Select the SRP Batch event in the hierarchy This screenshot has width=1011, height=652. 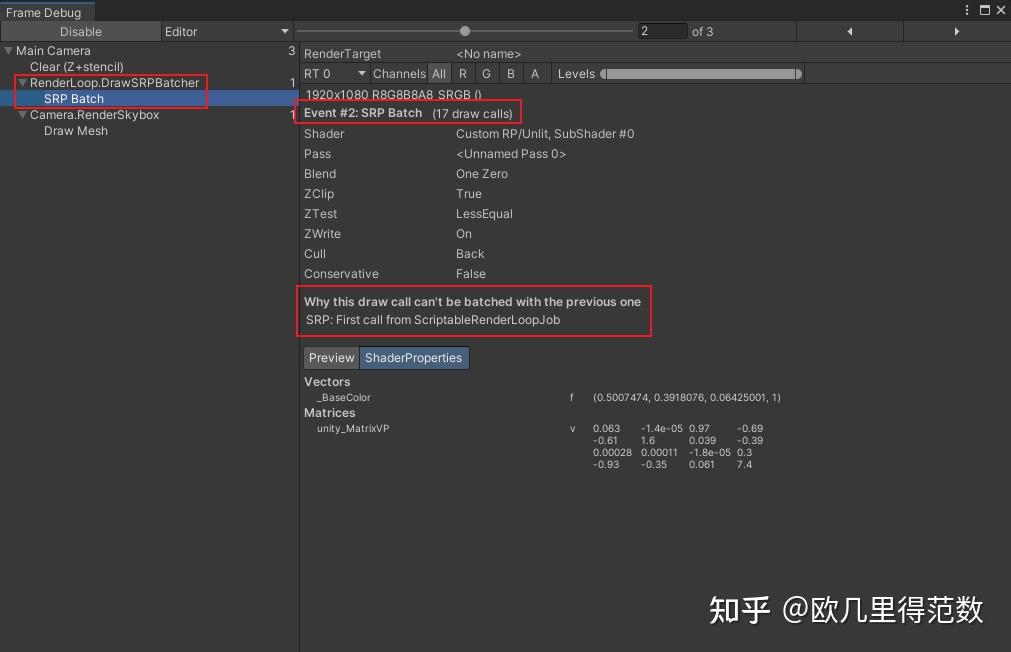[x=73, y=99]
